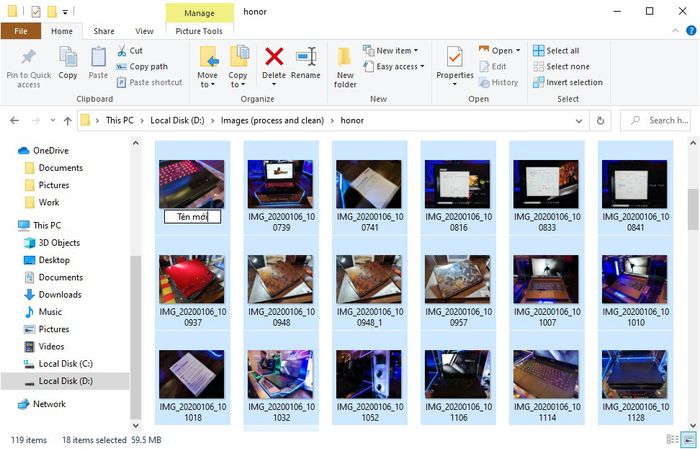Switch to the View tab
This screenshot has height=449, width=700.
tap(144, 31)
